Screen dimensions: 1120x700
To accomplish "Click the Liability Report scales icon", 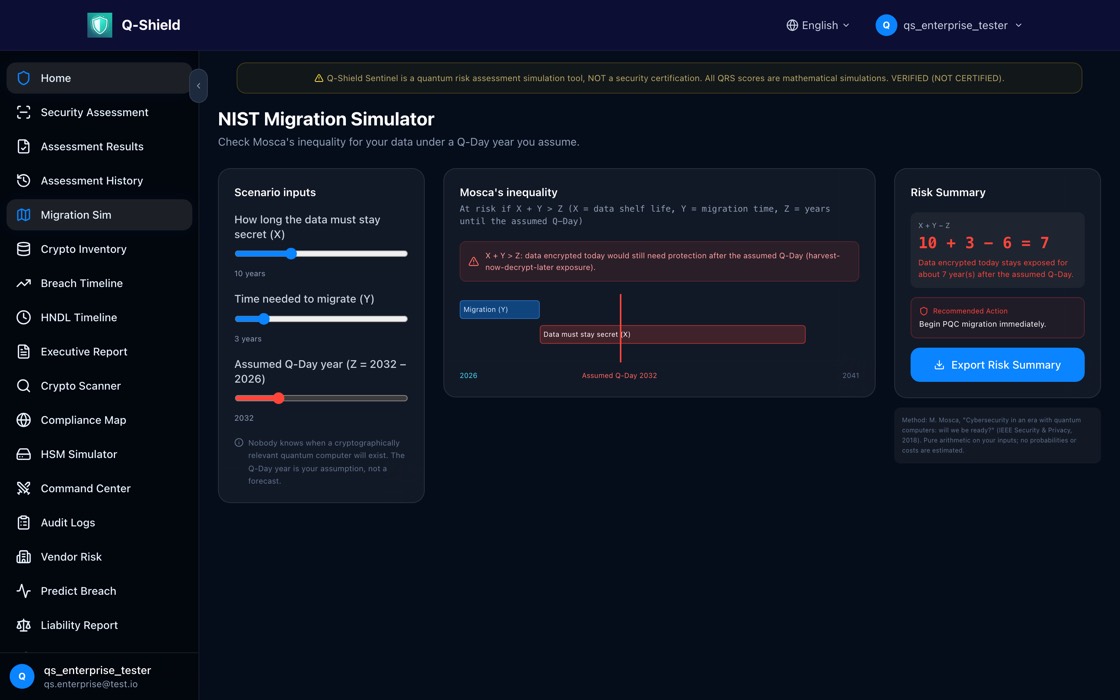I will coord(24,626).
